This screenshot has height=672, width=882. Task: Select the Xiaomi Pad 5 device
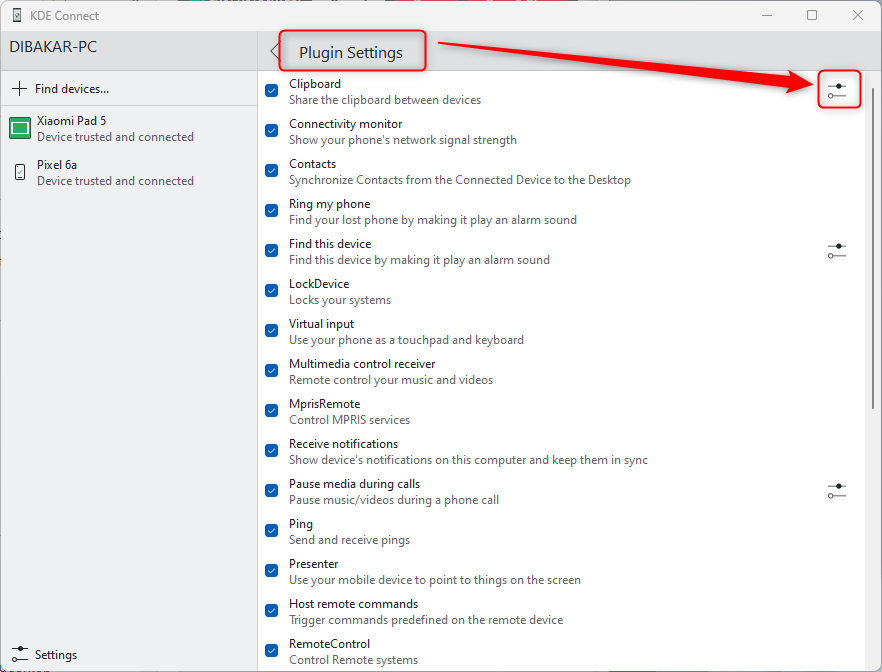[129, 128]
